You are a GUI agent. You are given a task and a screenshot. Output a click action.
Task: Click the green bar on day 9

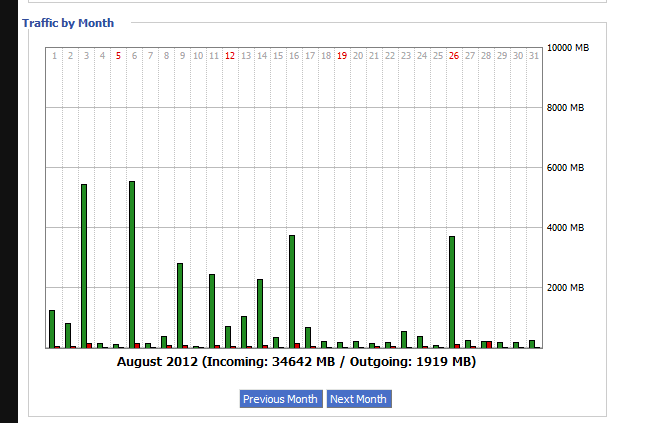tap(180, 305)
